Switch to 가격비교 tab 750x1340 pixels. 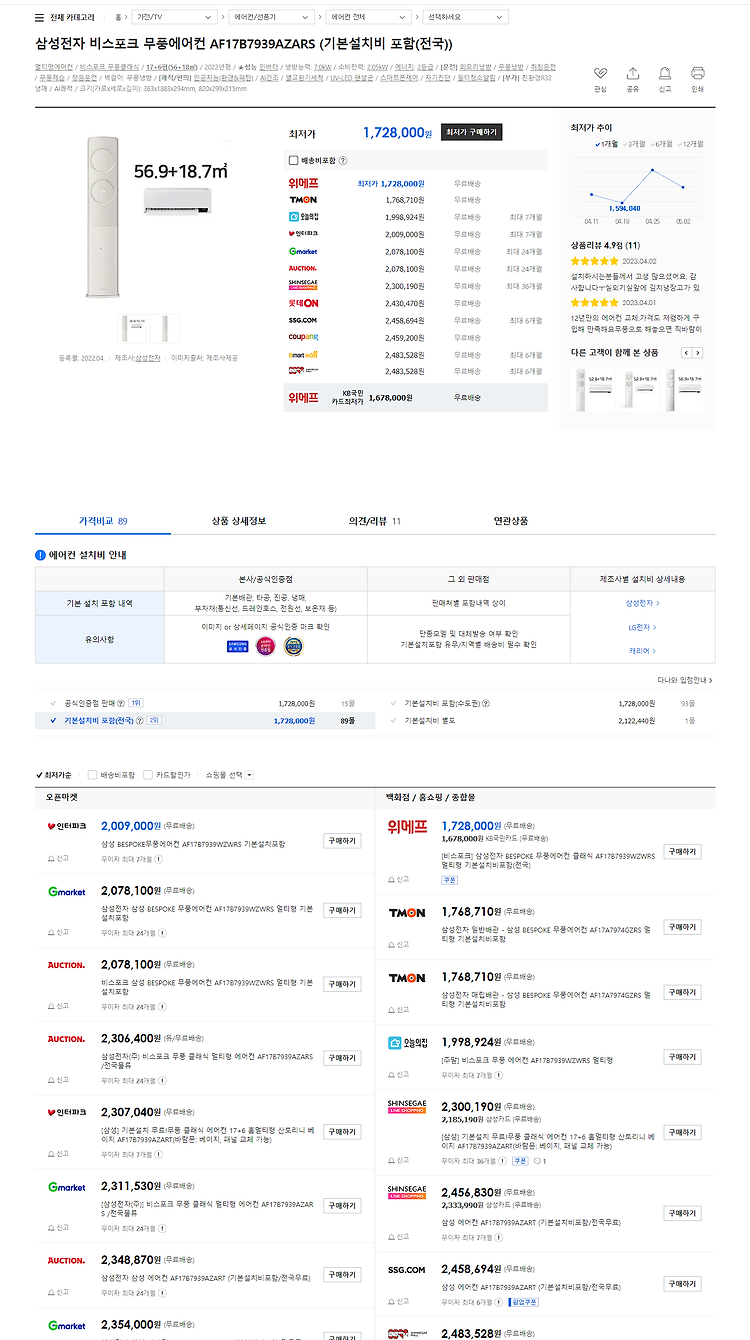tap(103, 521)
